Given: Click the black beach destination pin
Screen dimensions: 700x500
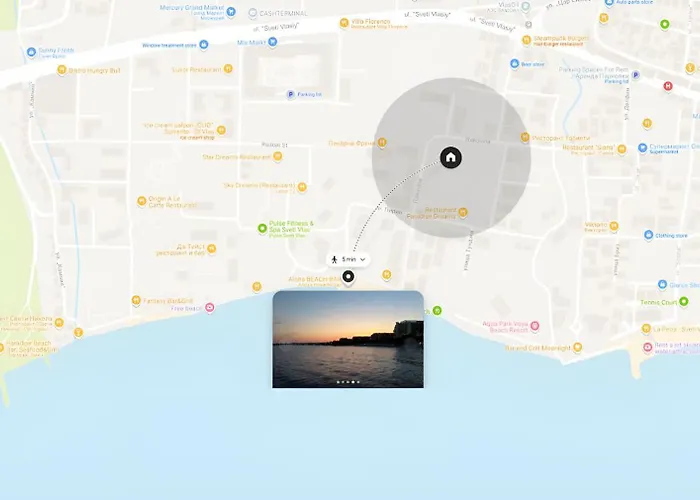Looking at the screenshot, I should point(348,277).
